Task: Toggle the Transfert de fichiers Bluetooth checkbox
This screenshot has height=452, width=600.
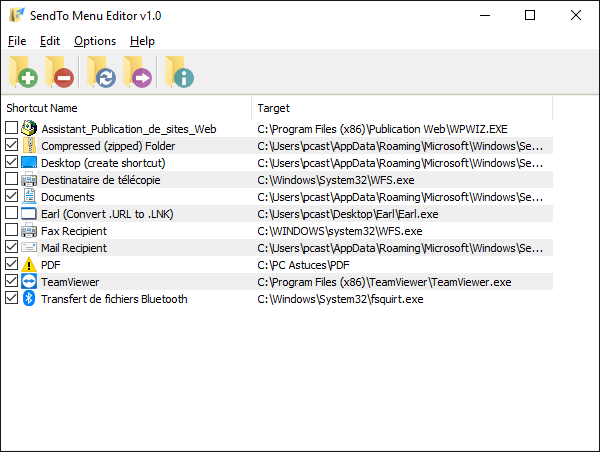Action: click(x=11, y=298)
